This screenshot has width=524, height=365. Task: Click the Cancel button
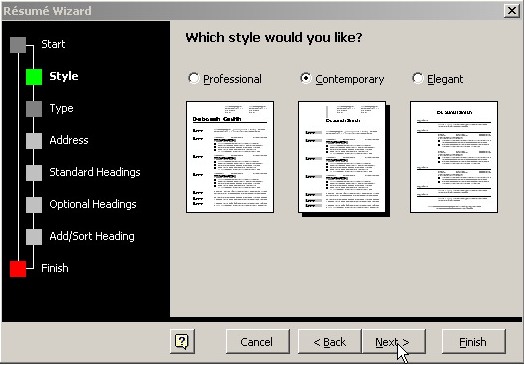coord(258,341)
